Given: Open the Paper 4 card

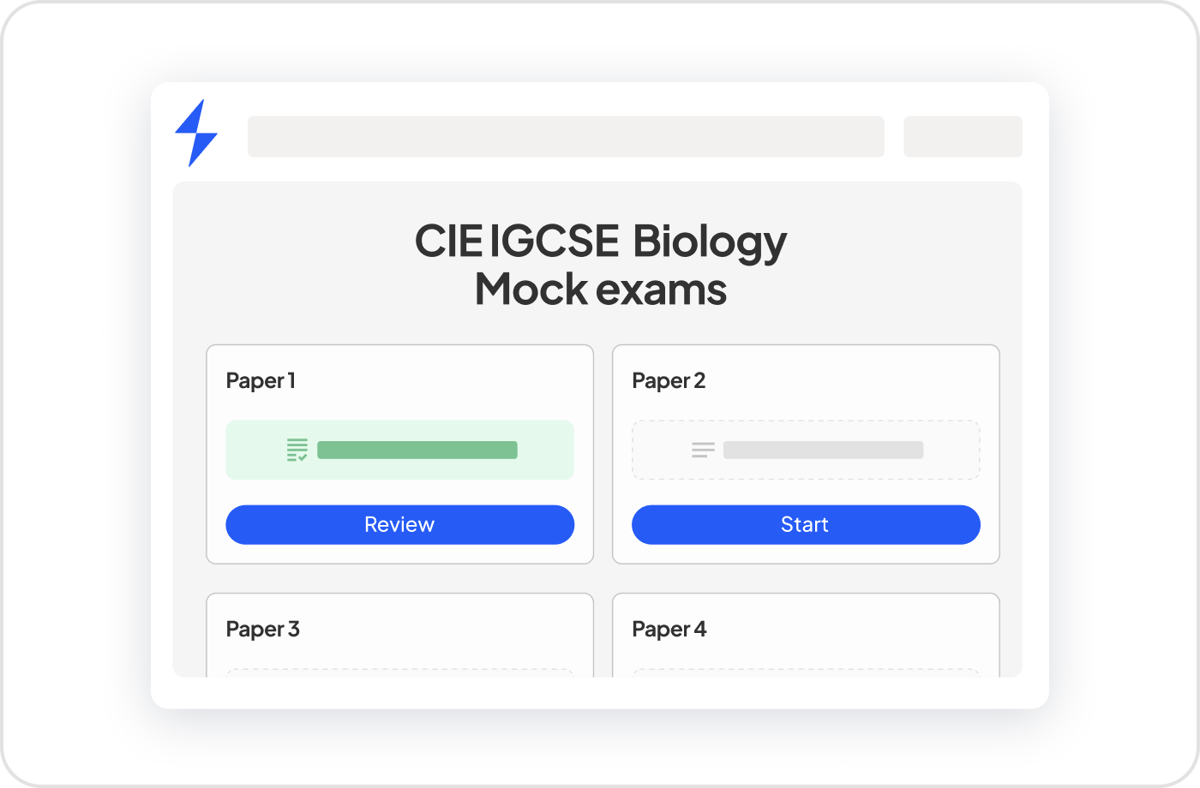Looking at the screenshot, I should (x=806, y=635).
